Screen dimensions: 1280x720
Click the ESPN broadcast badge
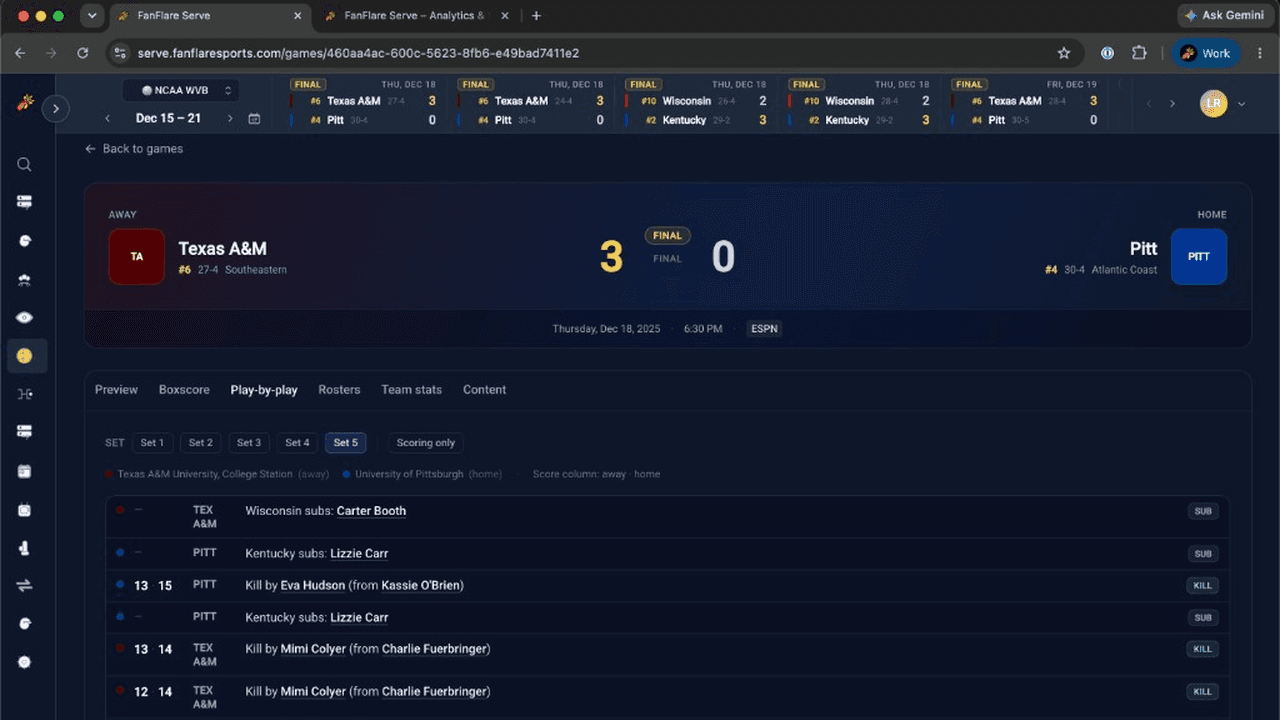pyautogui.click(x=764, y=329)
